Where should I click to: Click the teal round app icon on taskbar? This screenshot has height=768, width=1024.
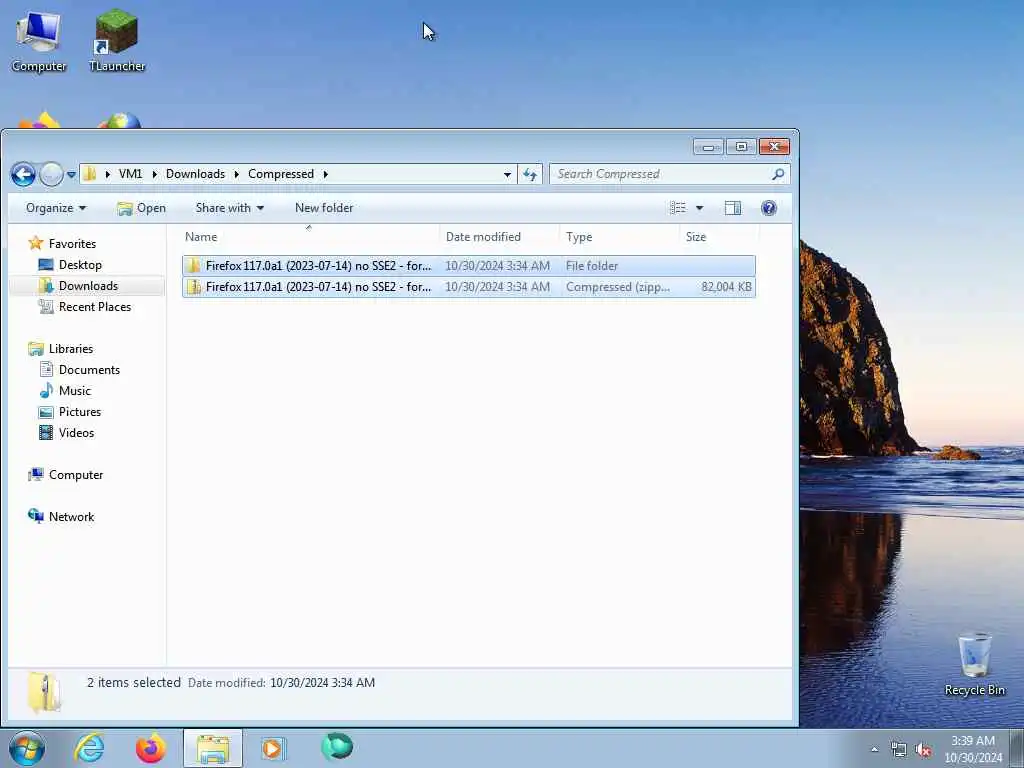(337, 747)
